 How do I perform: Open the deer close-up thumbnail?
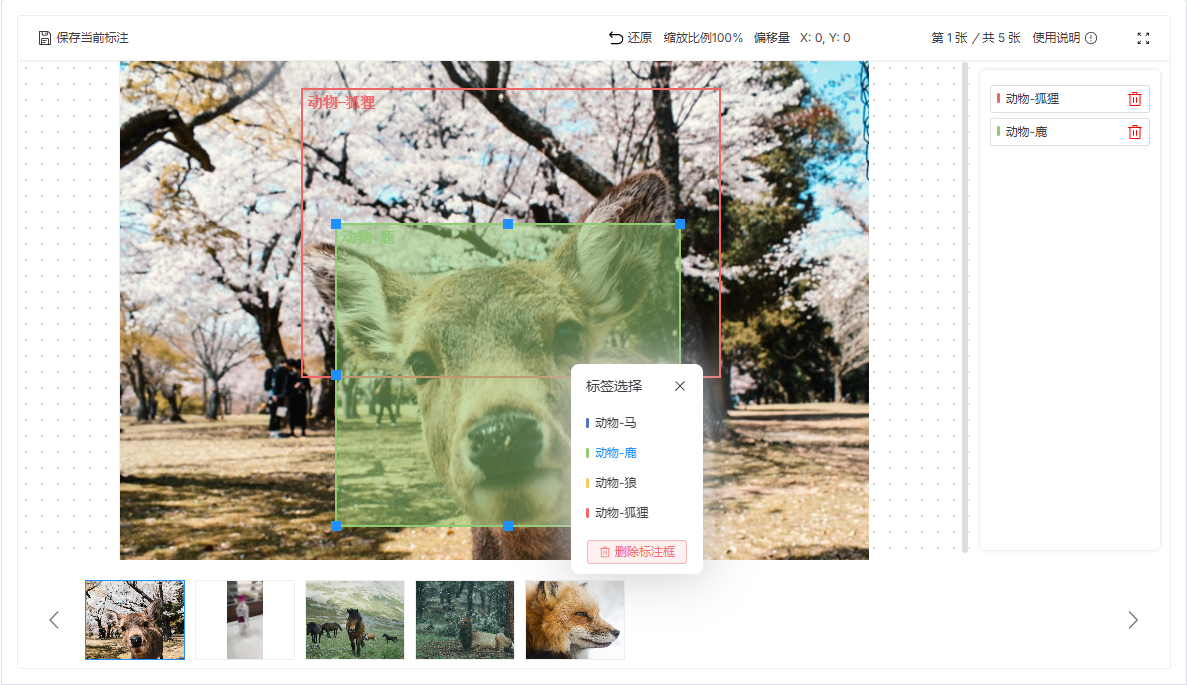tap(135, 620)
